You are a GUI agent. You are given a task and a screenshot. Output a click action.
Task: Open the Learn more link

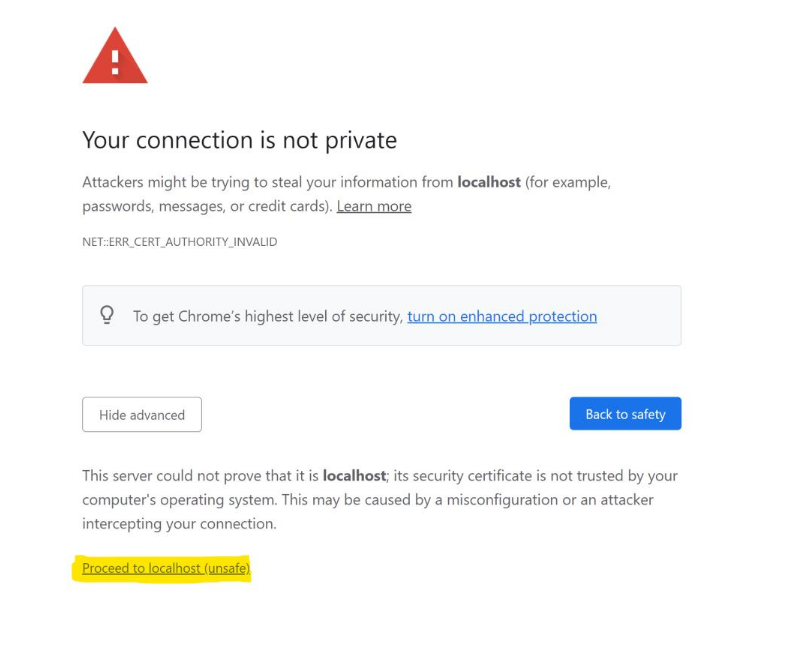[x=374, y=206]
